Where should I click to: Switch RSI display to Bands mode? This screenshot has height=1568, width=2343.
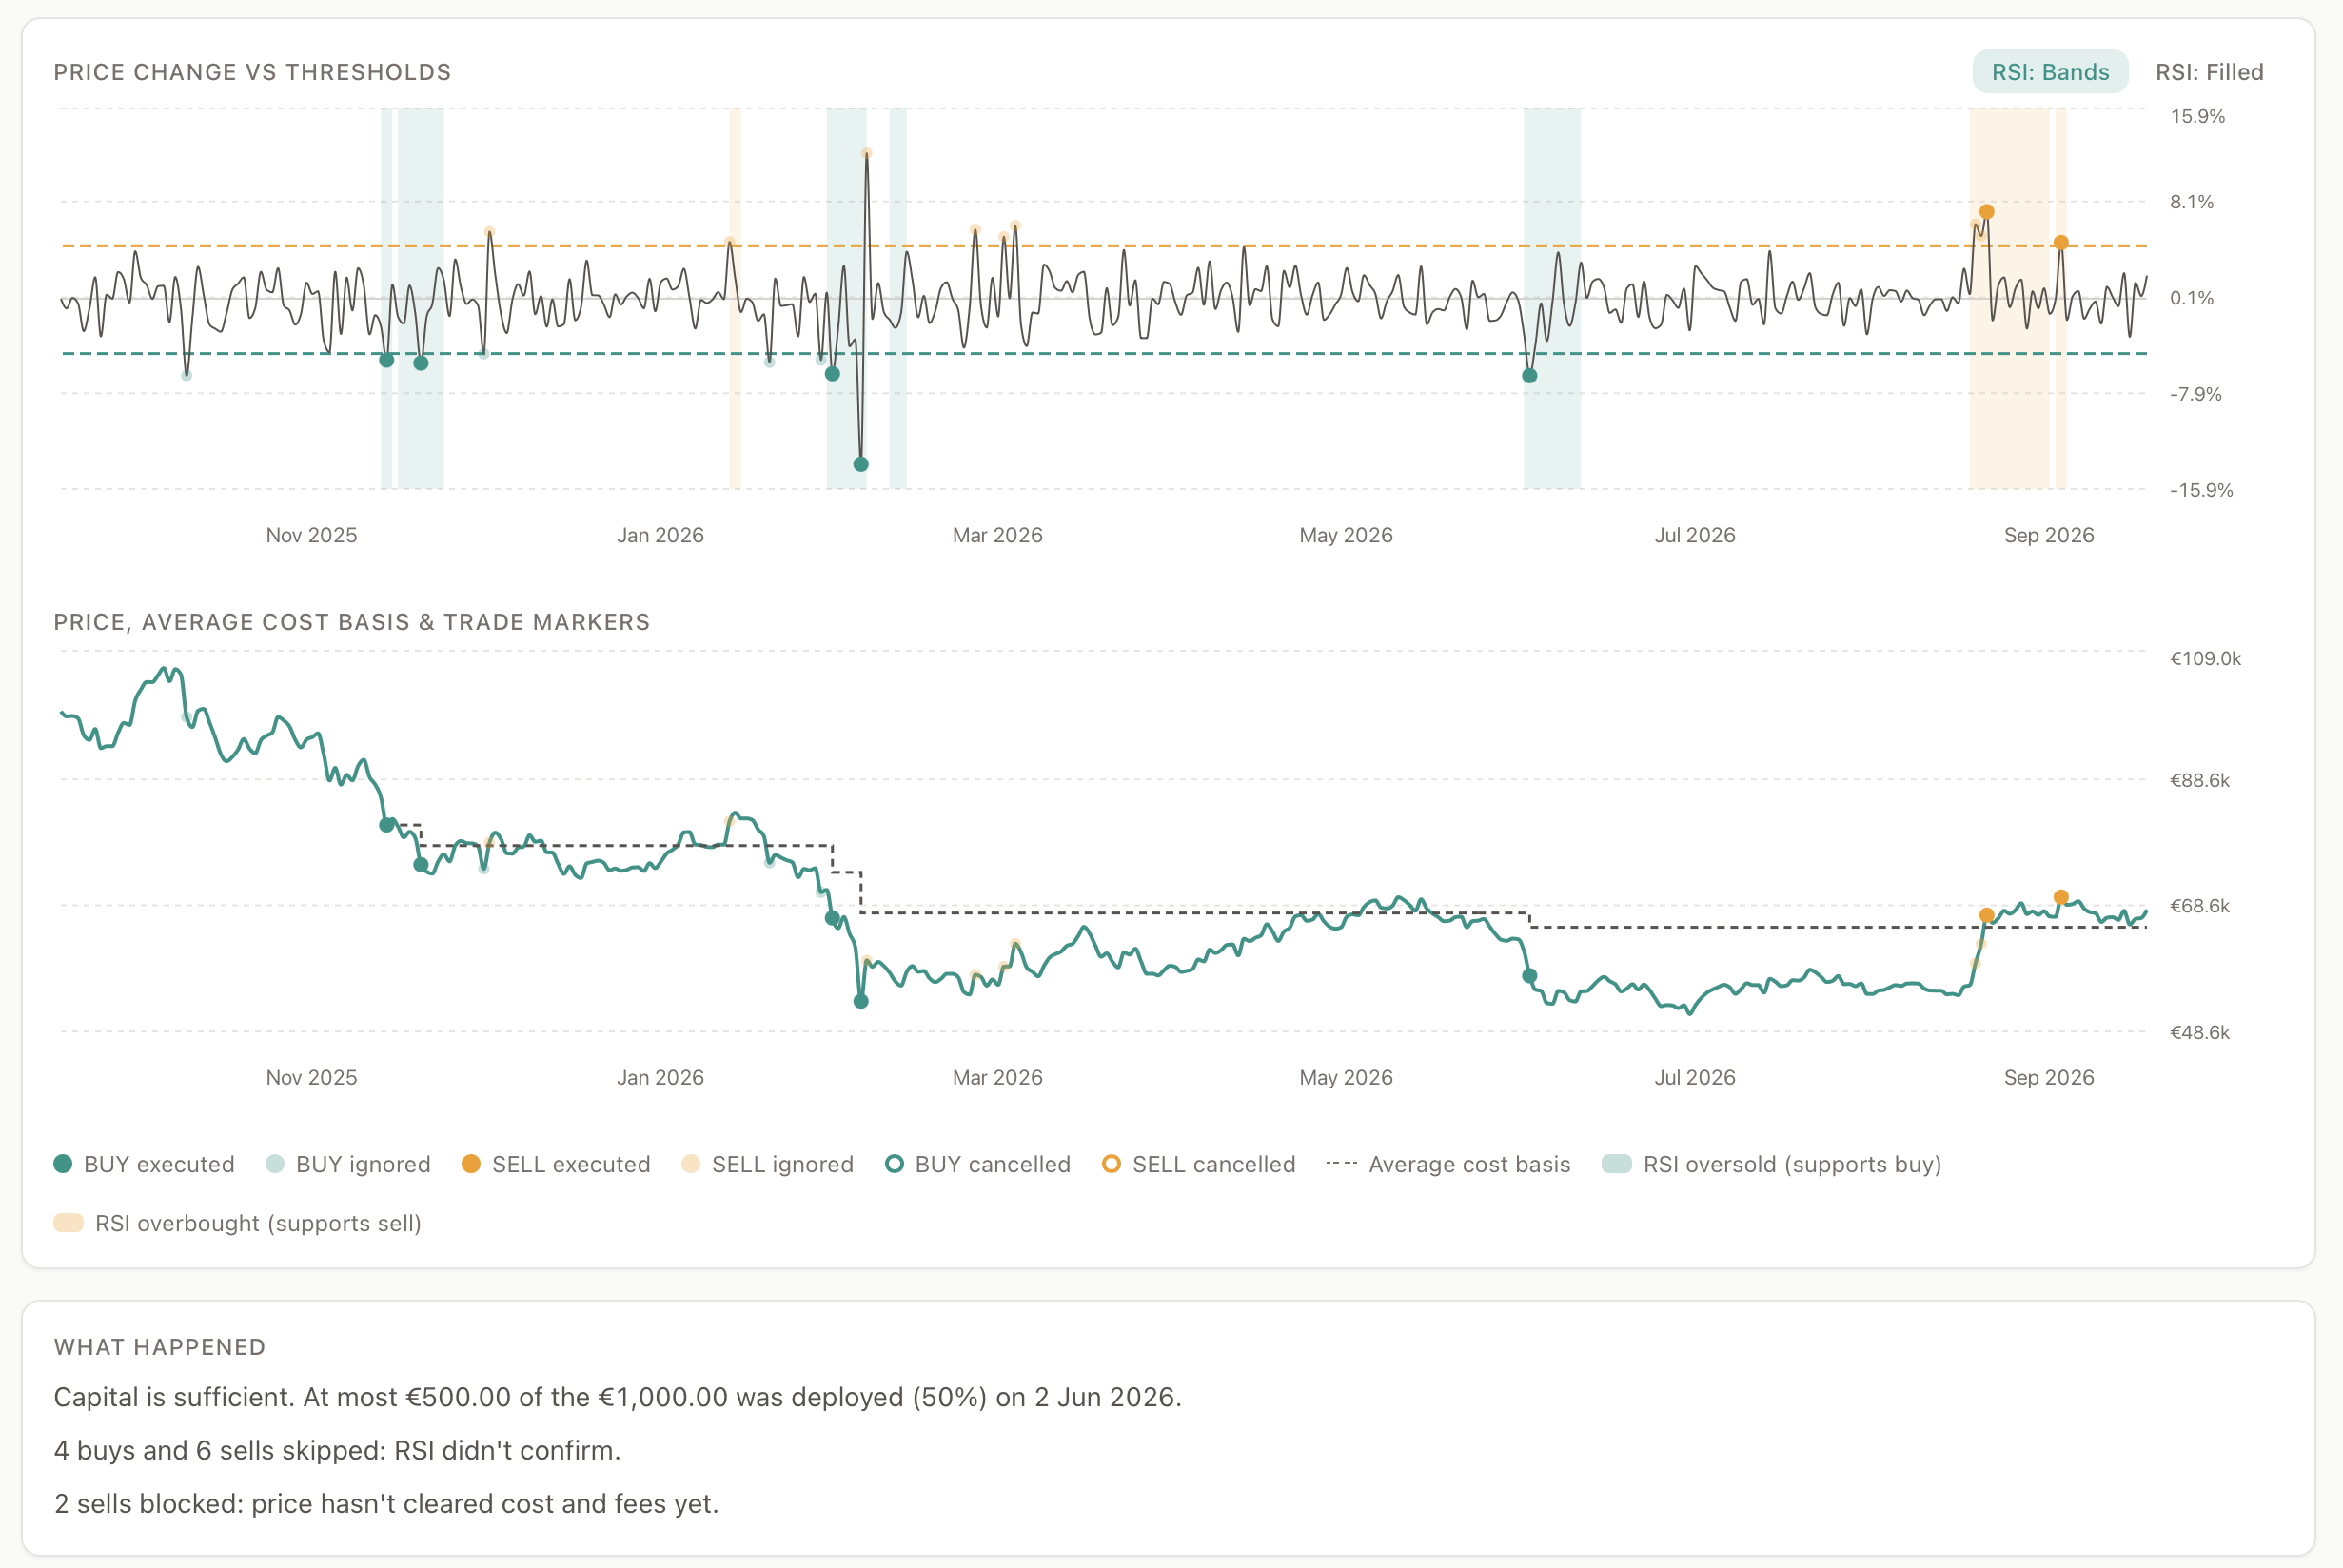click(2050, 72)
